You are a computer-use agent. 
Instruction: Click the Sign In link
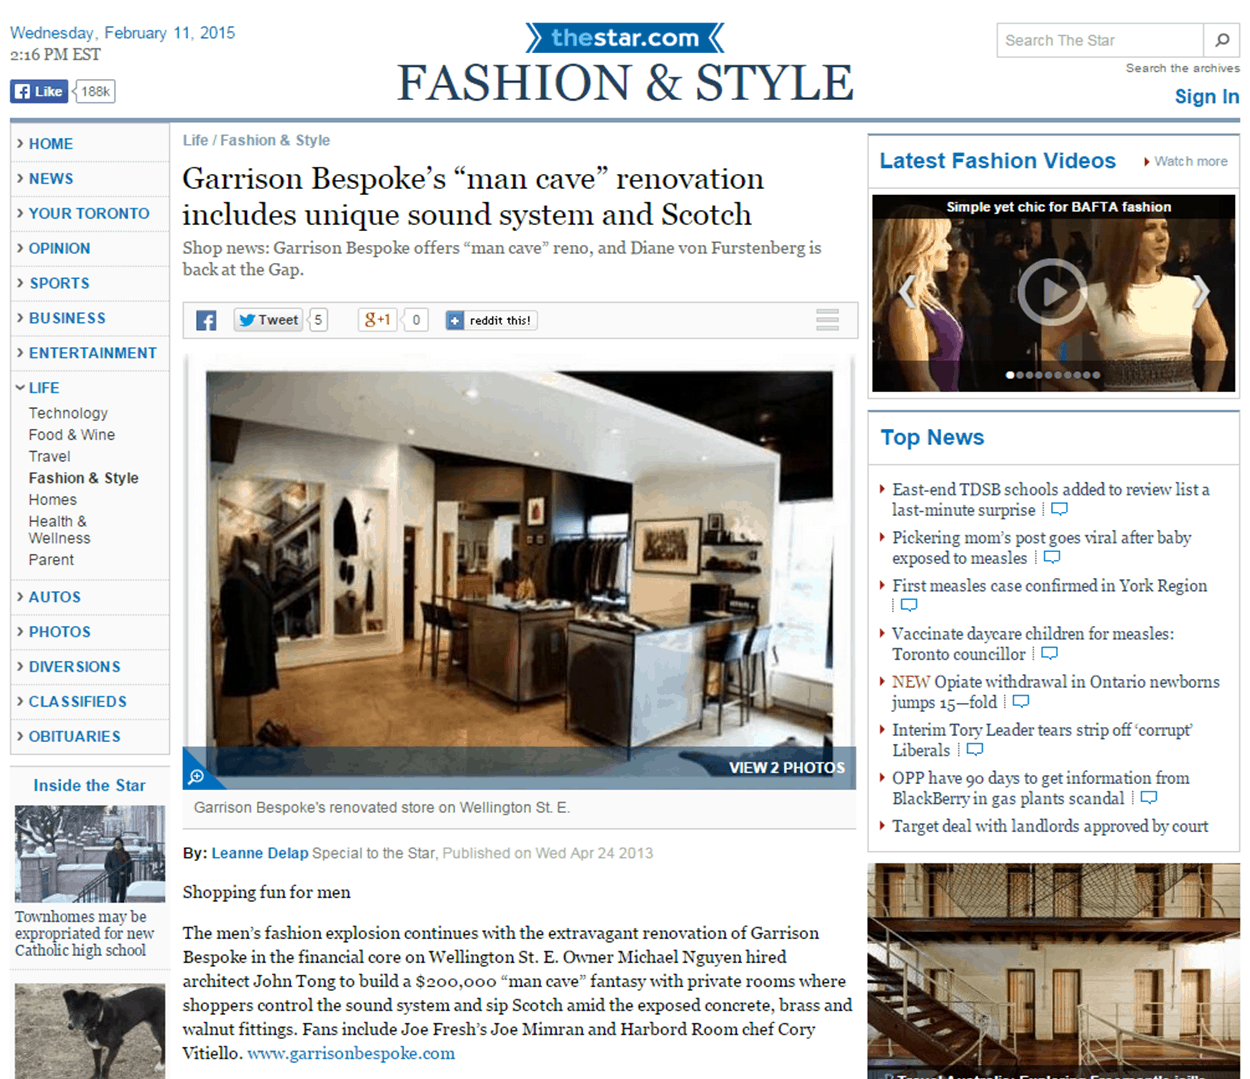tap(1207, 97)
